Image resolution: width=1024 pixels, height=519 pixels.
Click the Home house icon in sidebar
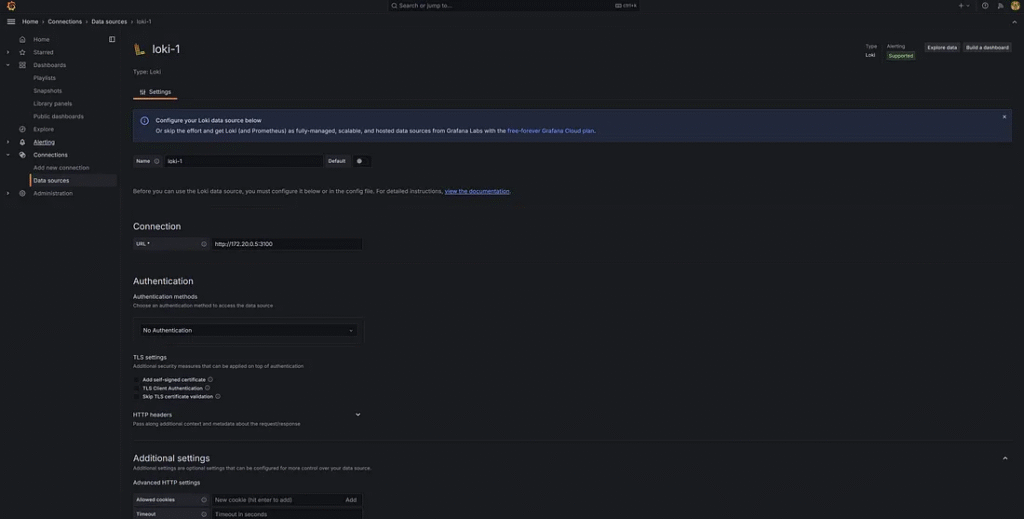[x=22, y=39]
